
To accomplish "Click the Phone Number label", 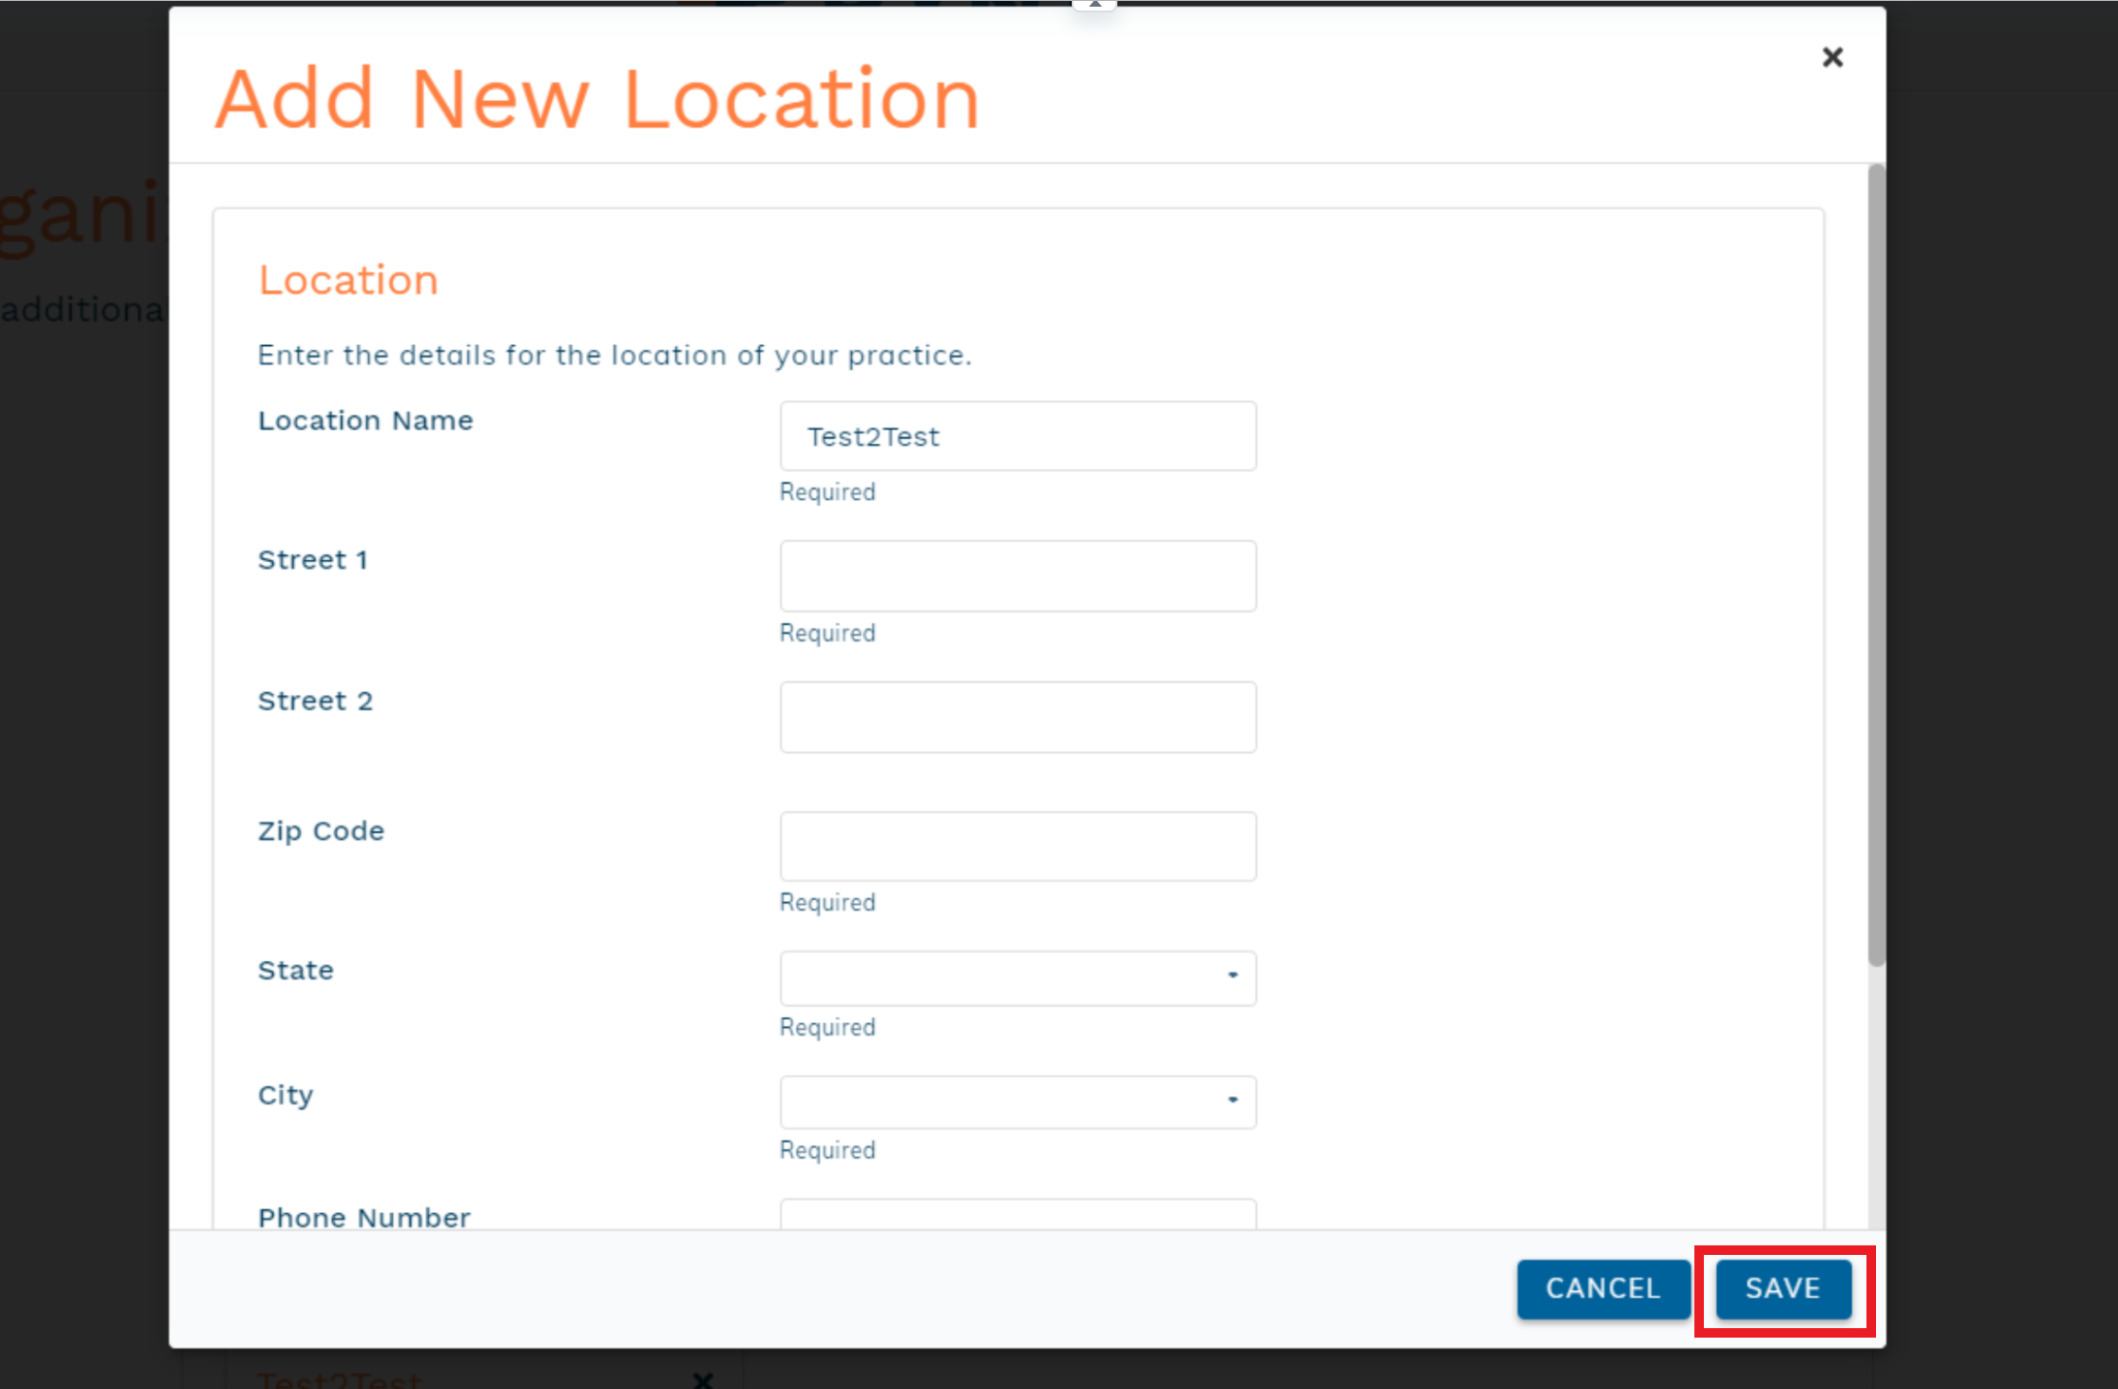I will 364,1217.
